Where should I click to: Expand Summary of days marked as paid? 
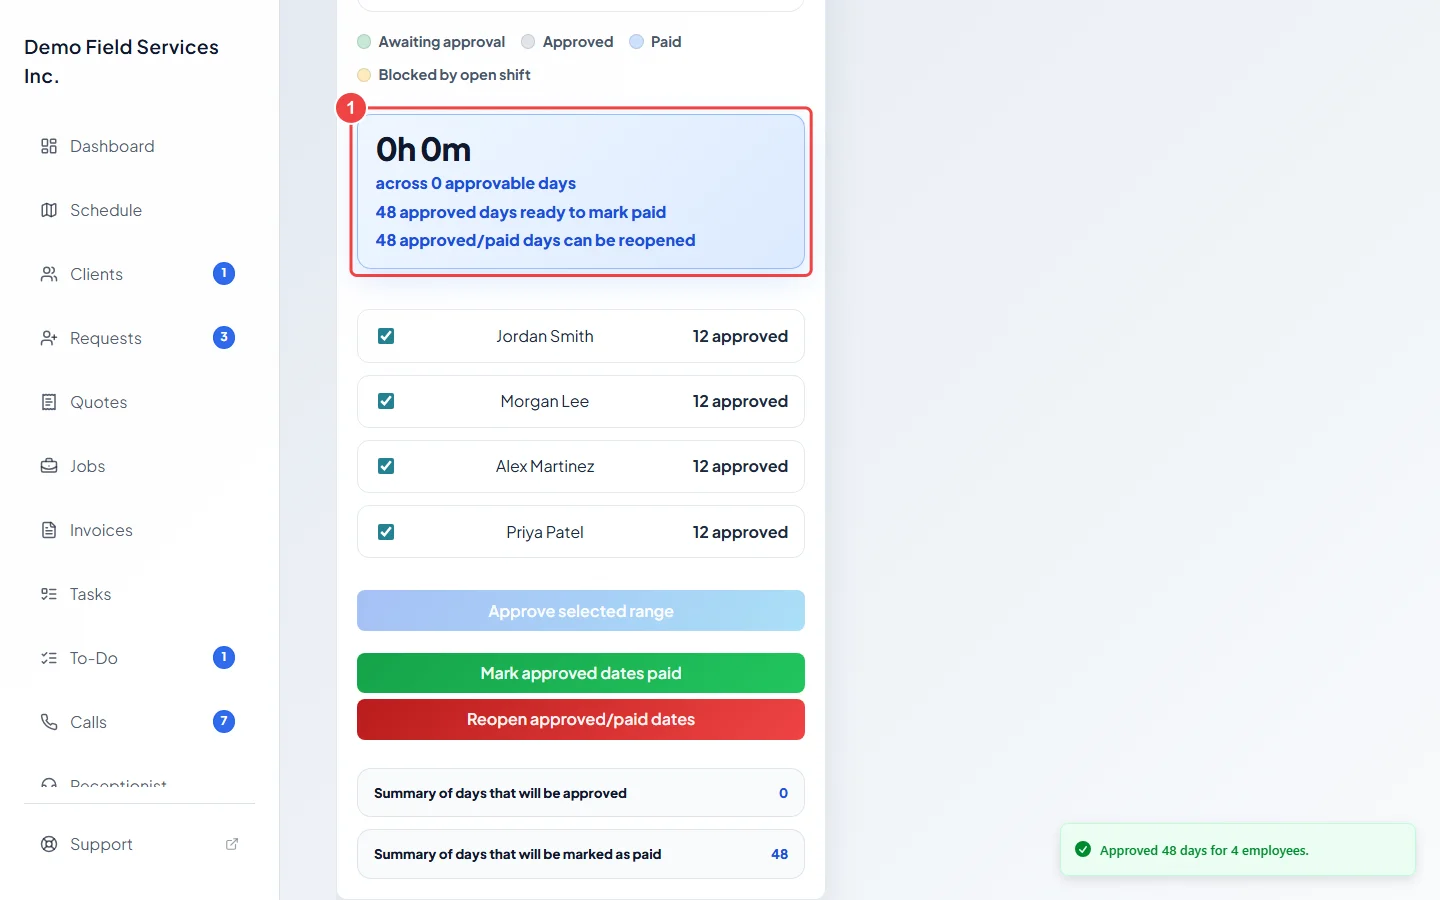pyautogui.click(x=581, y=854)
